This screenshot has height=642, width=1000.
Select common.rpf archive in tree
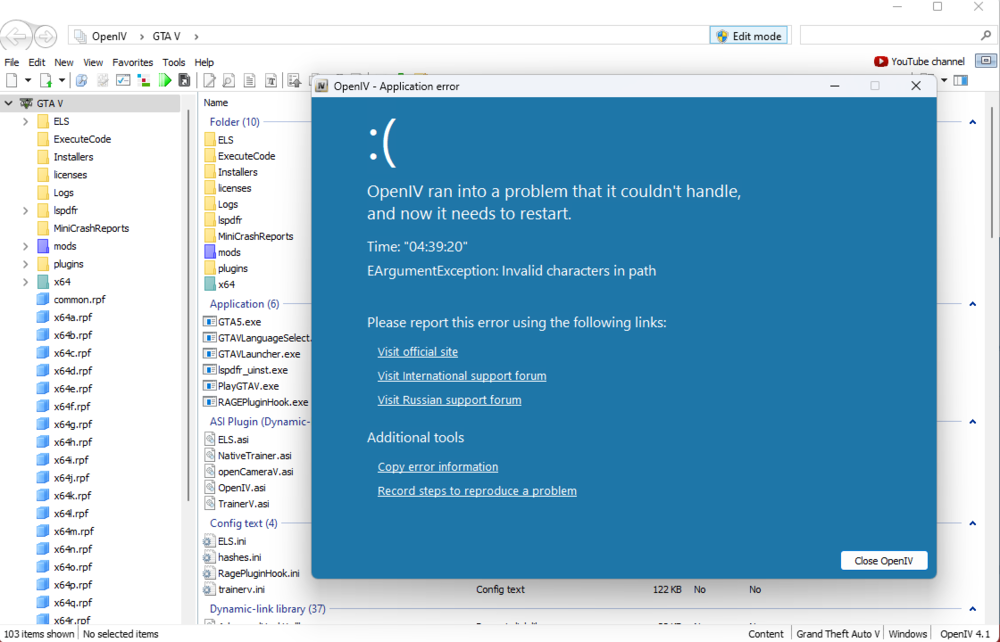79,299
